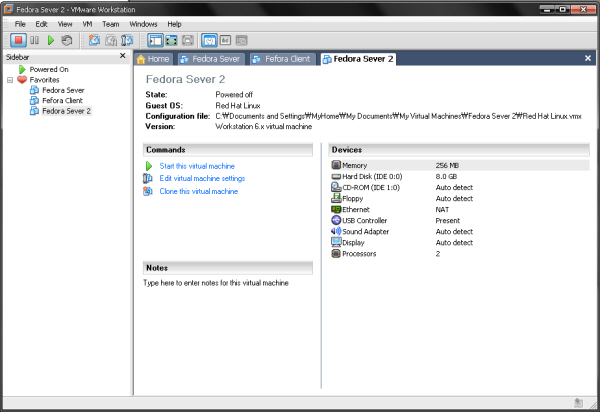Click the status bar icon at bottom right

coord(579,403)
